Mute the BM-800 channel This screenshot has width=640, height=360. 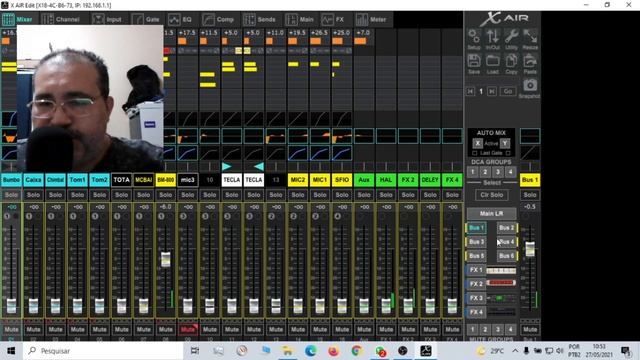coord(166,329)
